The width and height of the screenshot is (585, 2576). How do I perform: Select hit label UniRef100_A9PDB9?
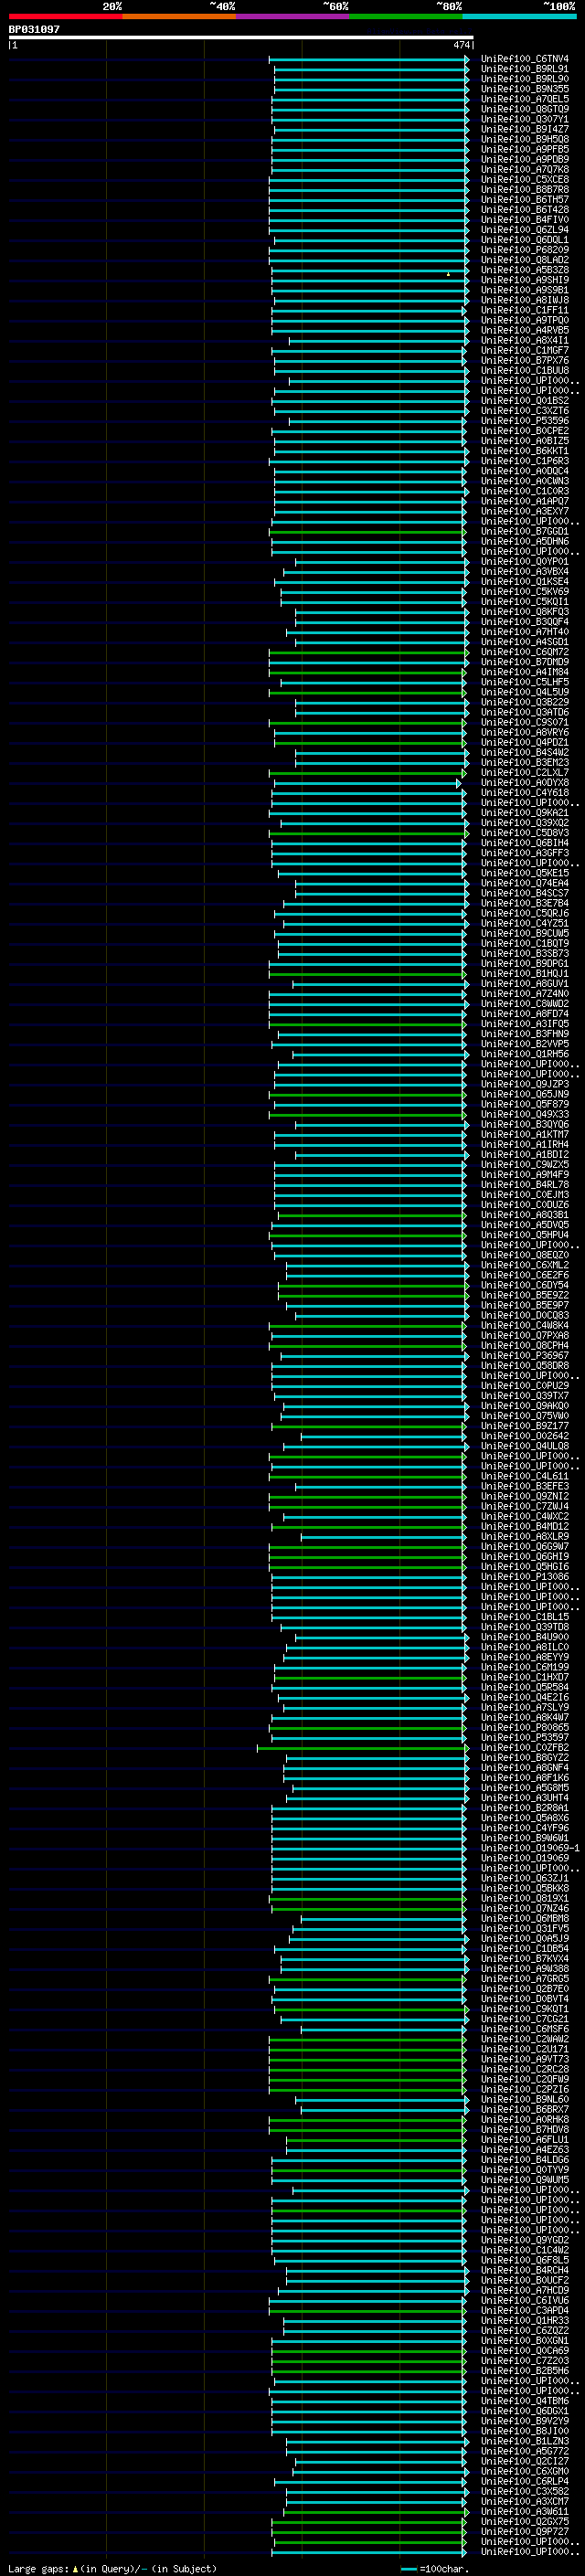click(525, 159)
